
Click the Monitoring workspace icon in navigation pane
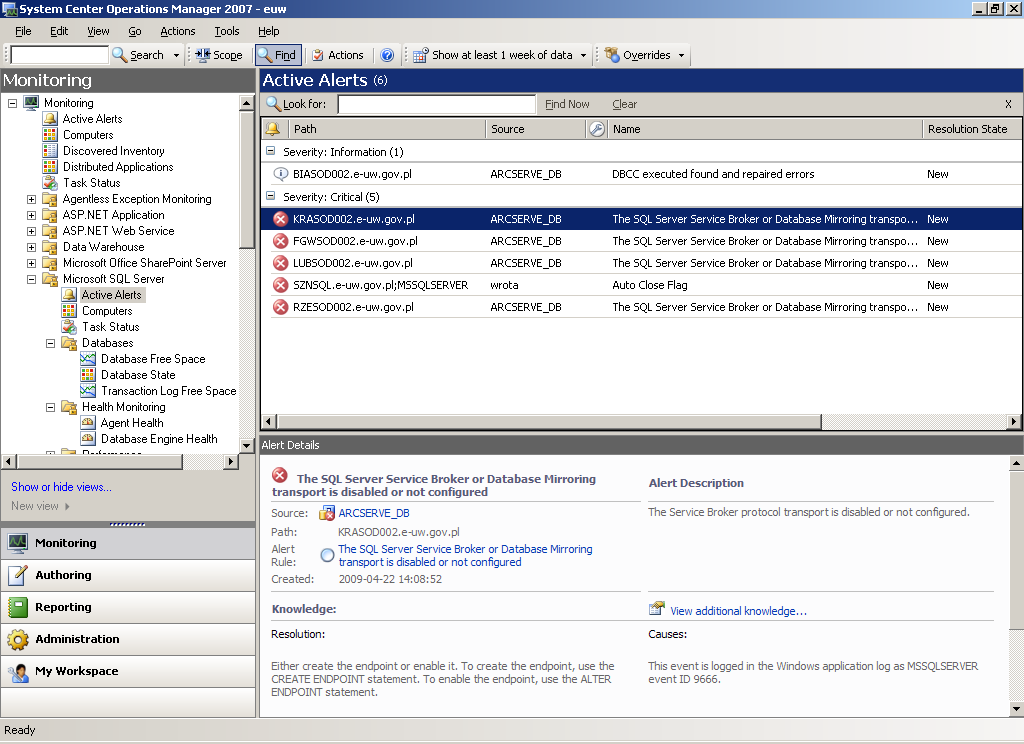point(18,543)
